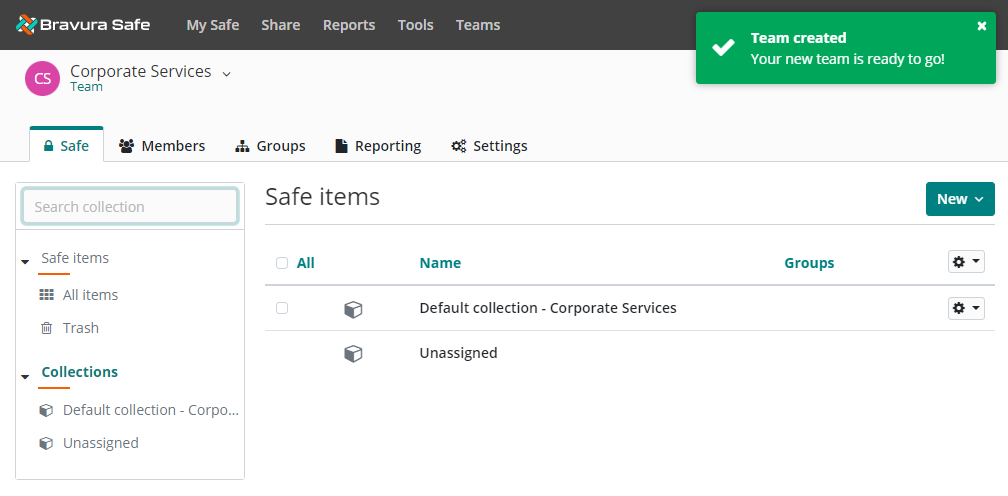
Task: Open gear options dropdown in table header
Action: click(x=966, y=261)
